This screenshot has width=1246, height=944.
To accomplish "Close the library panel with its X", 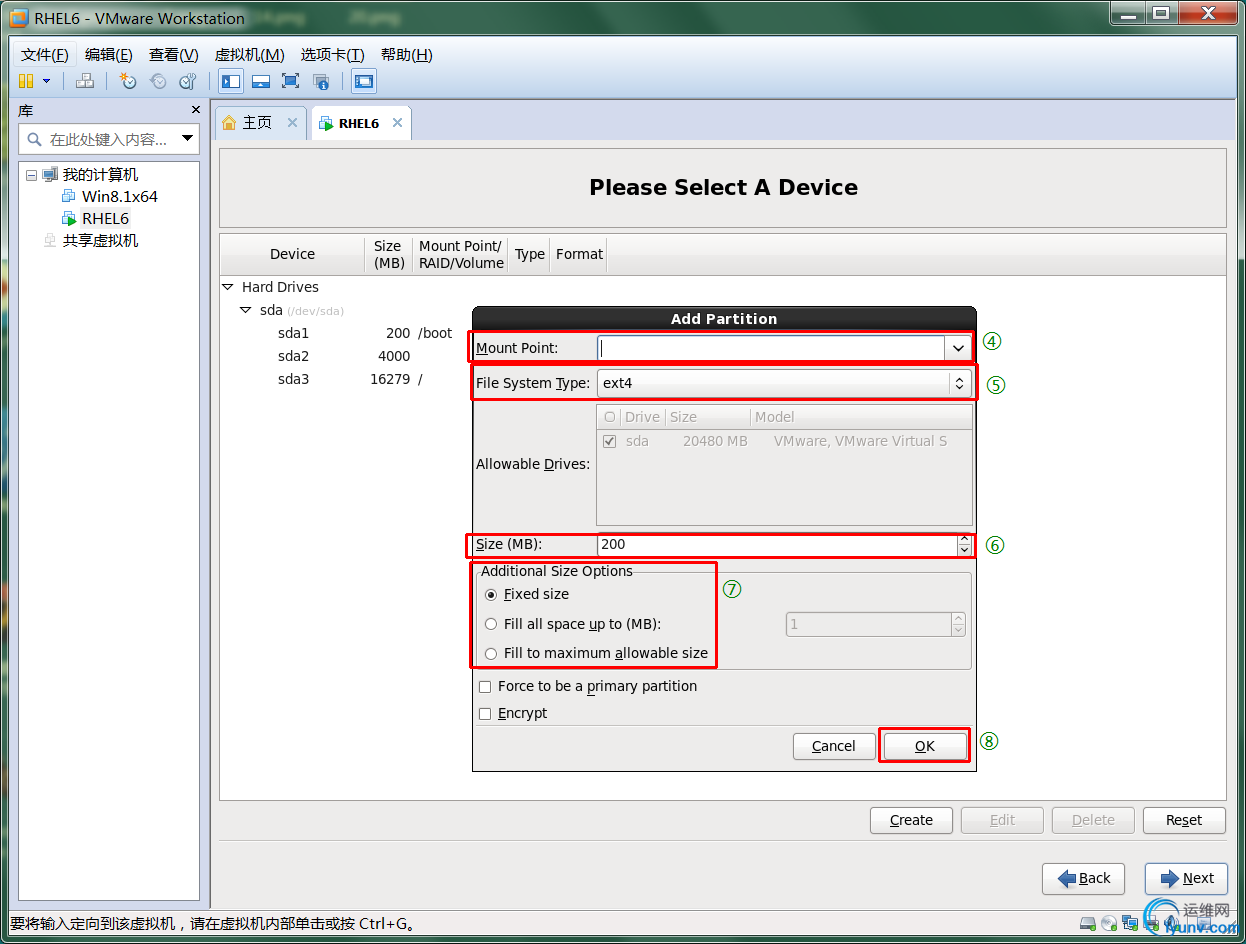I will [196, 110].
